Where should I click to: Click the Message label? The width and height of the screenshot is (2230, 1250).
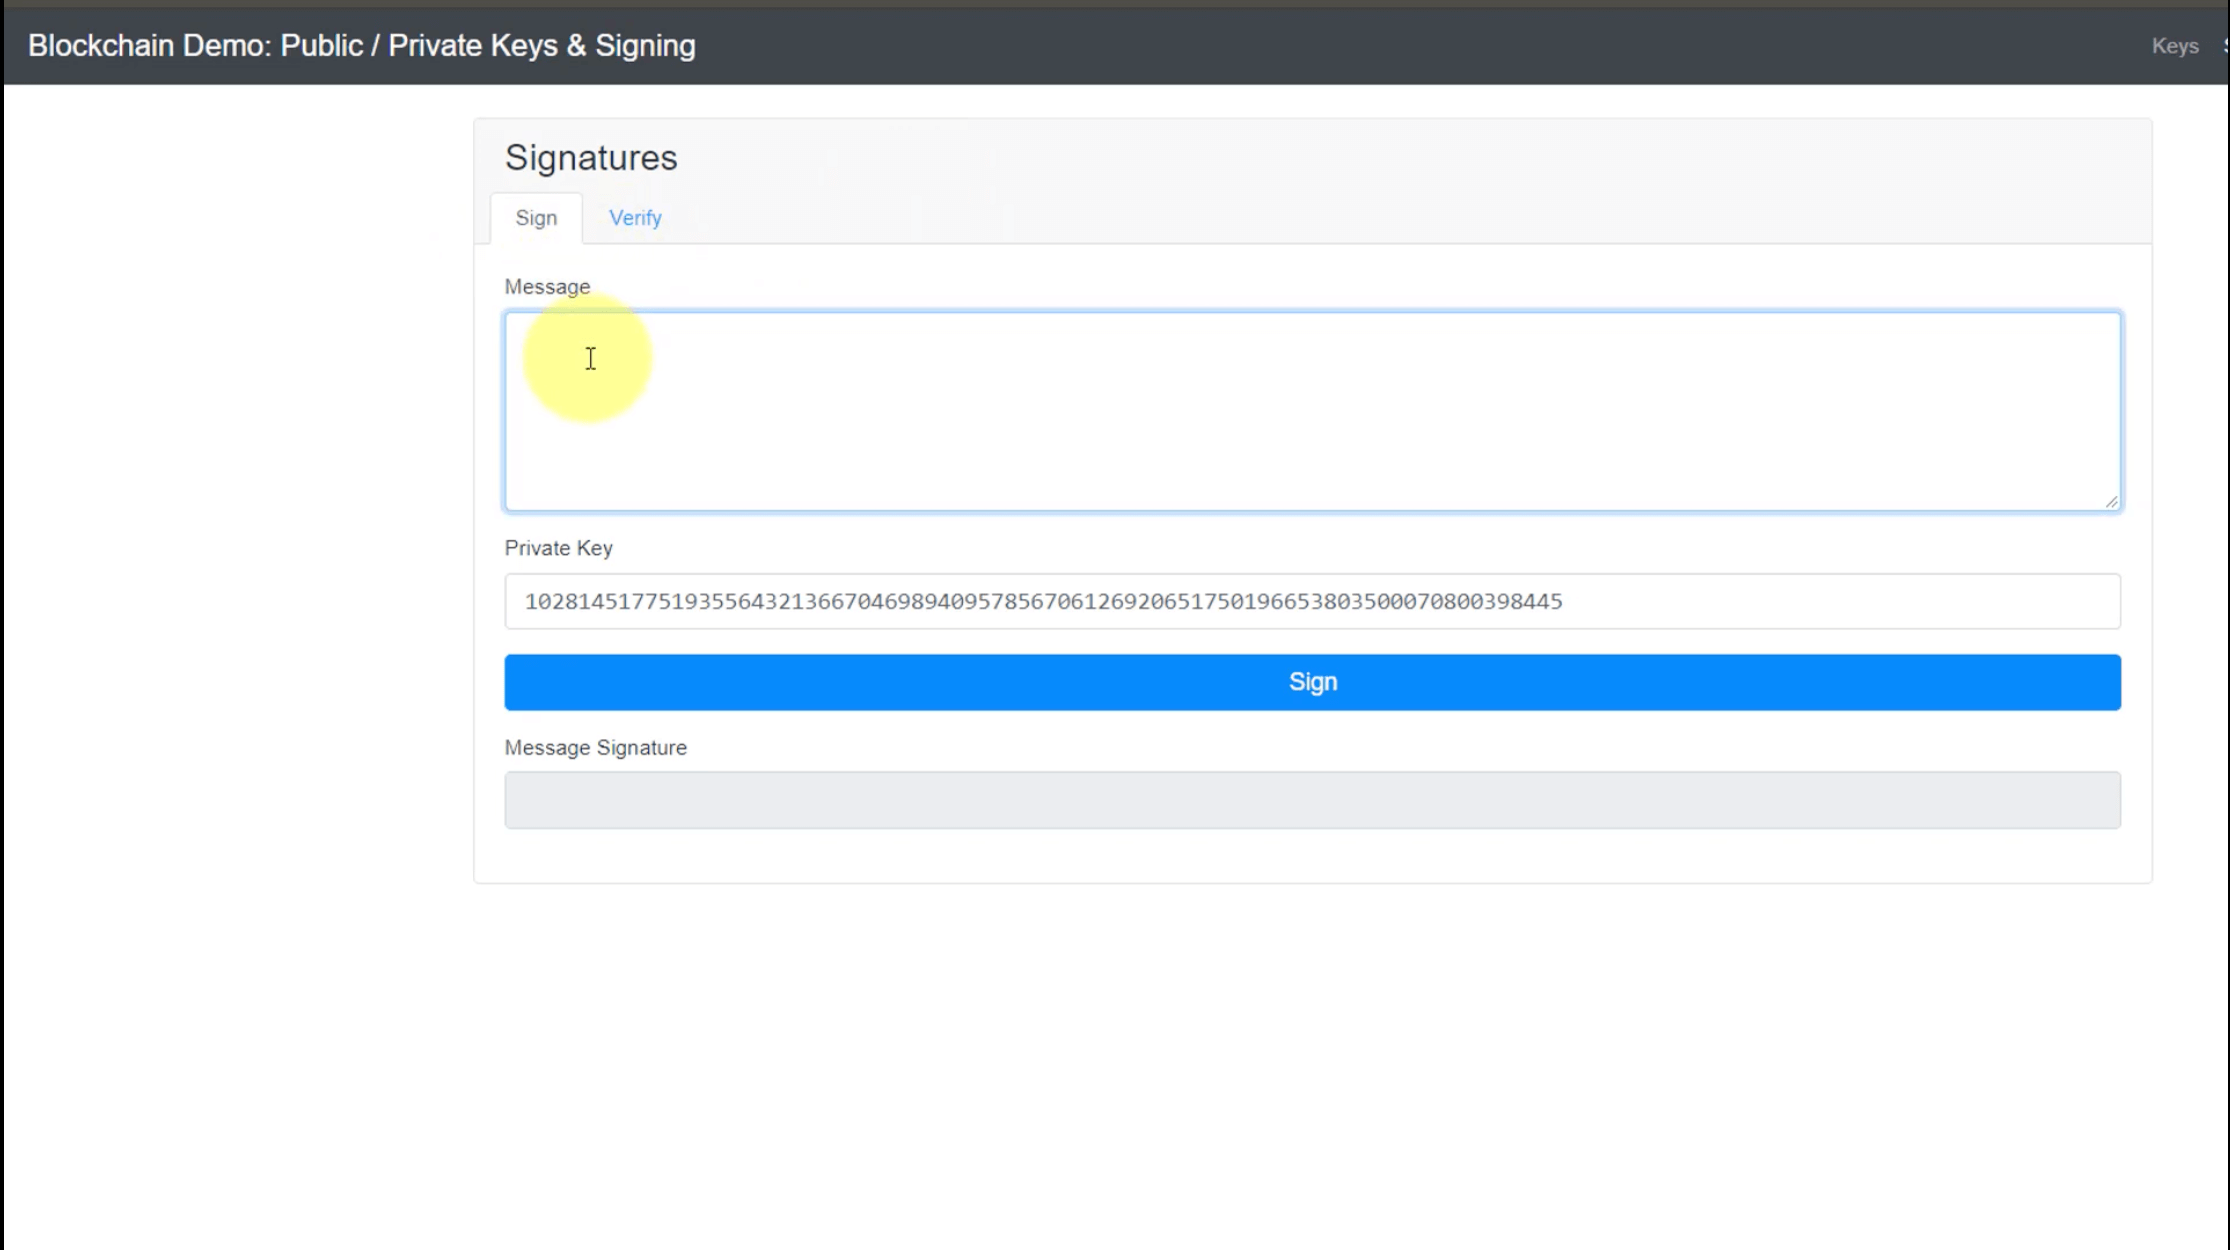[547, 287]
